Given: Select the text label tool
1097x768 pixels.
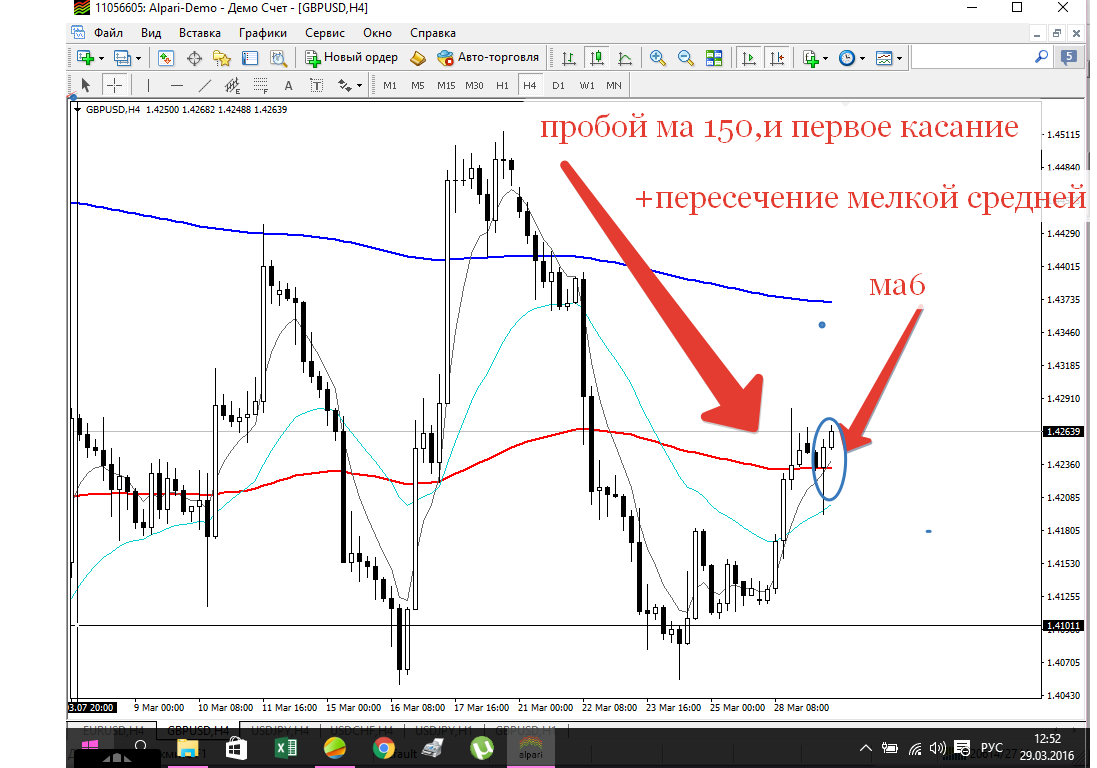Looking at the screenshot, I should pos(316,85).
